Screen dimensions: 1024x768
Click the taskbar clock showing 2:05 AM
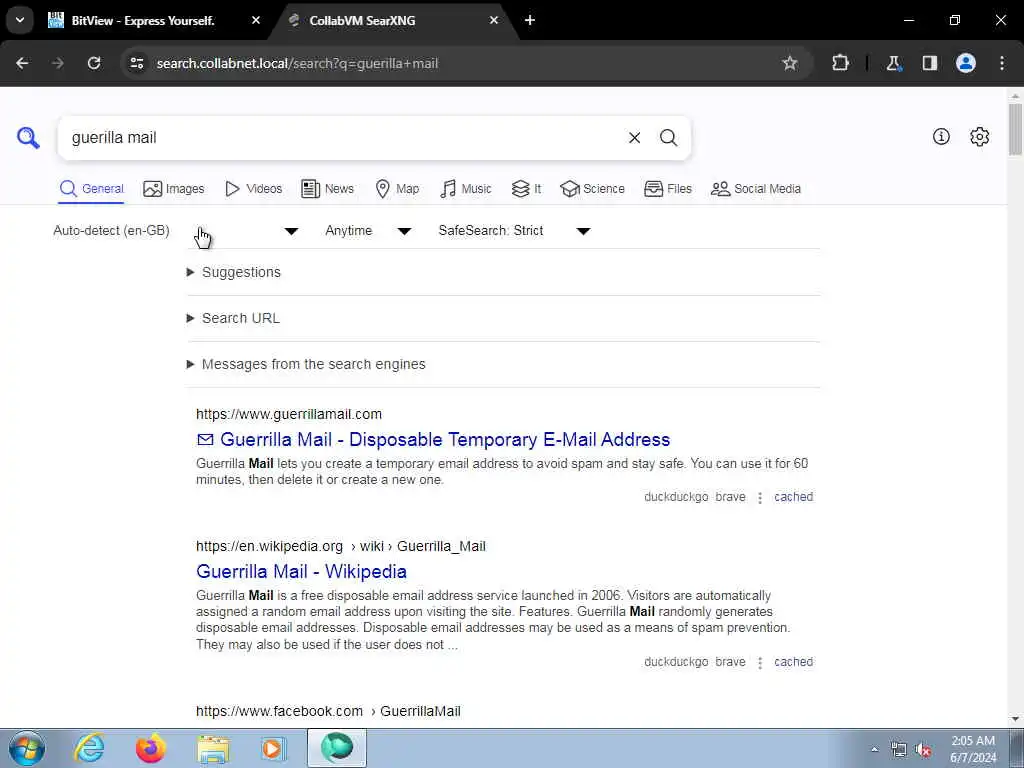[973, 749]
